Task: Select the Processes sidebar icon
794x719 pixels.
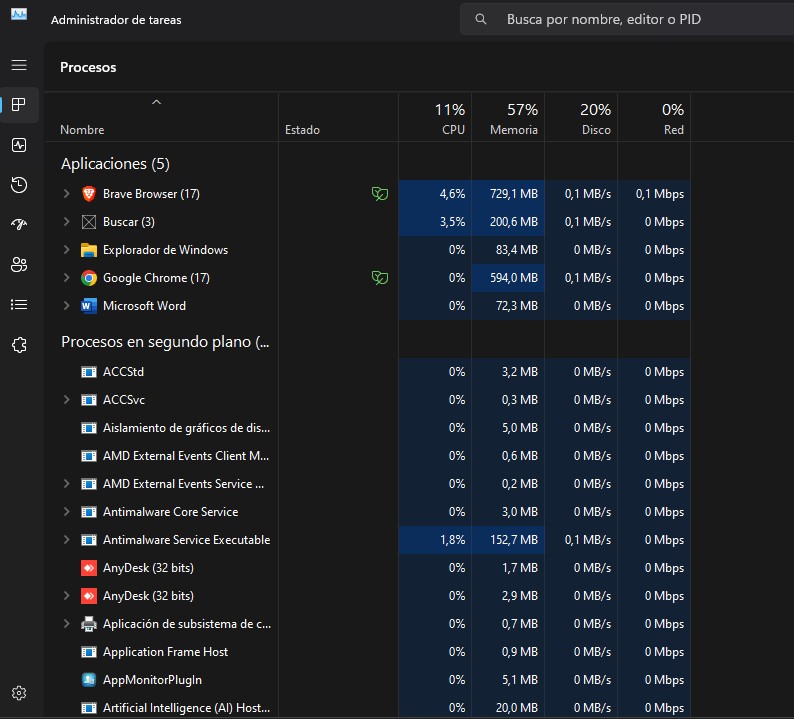Action: click(x=19, y=105)
